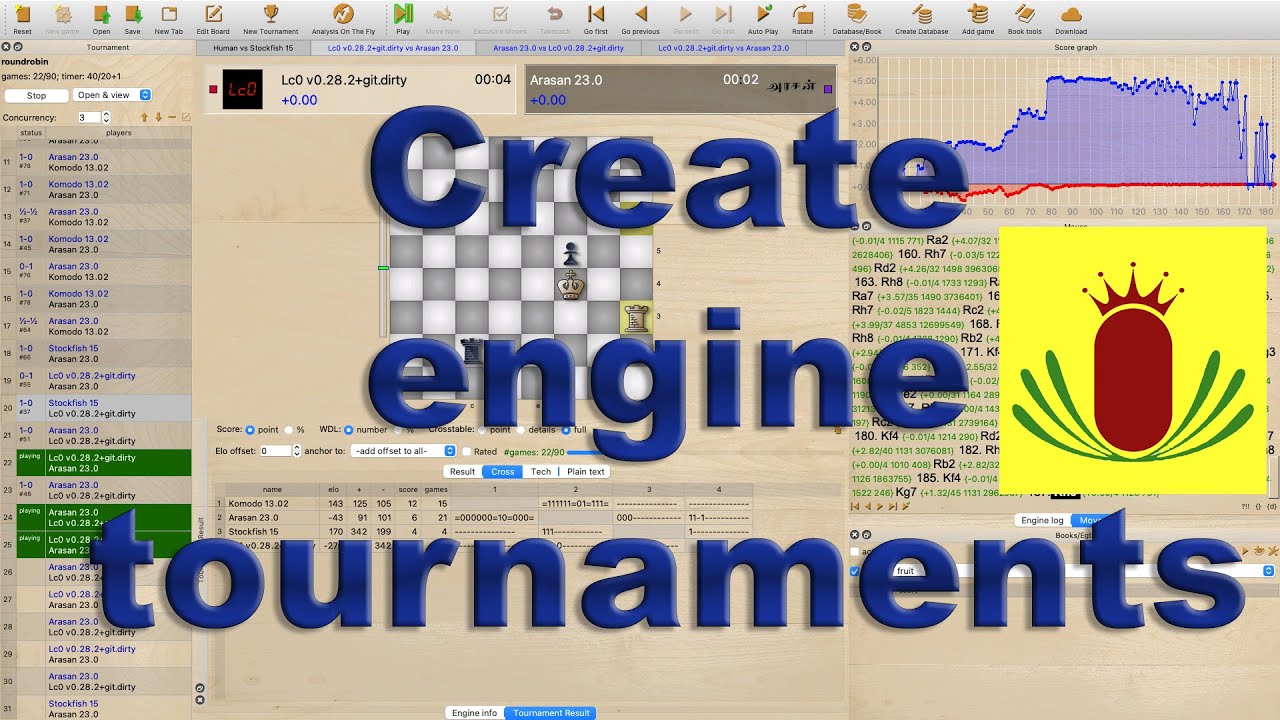The width and height of the screenshot is (1280, 720).
Task: Click the Open toolbar icon
Action: [101, 14]
